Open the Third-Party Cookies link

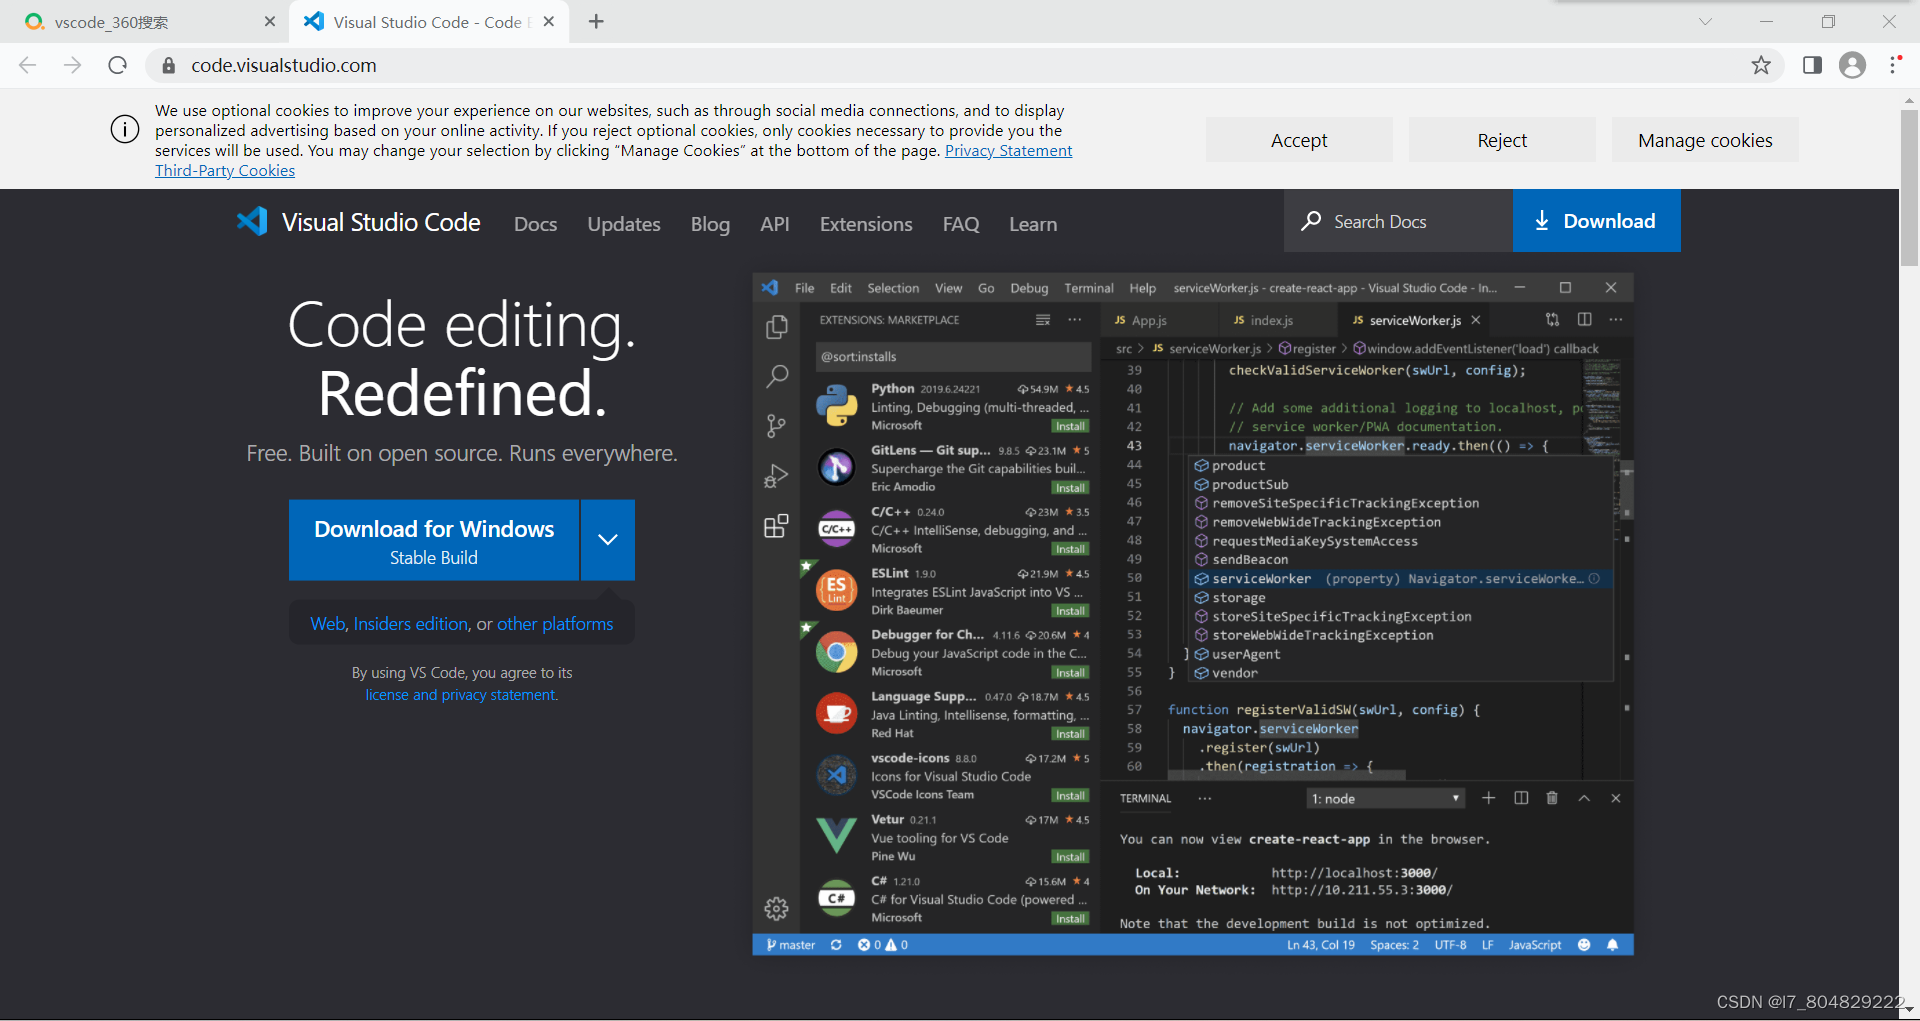tap(225, 170)
